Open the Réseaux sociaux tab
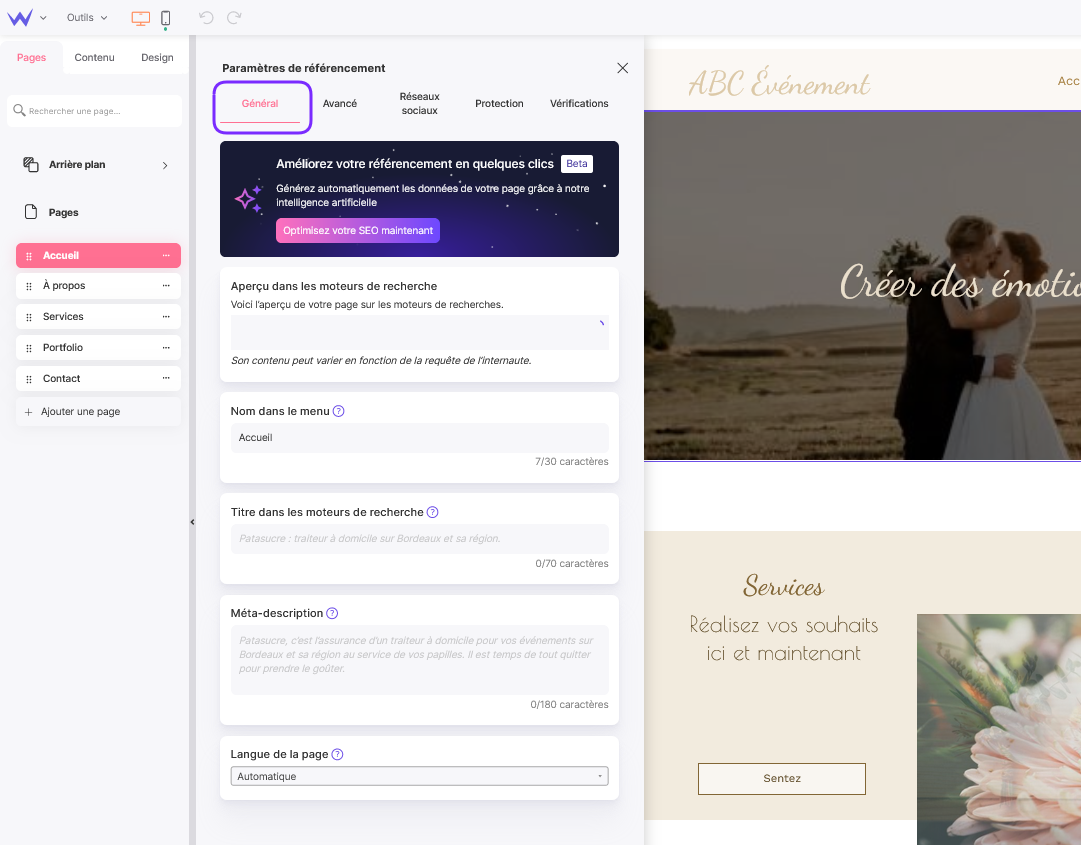 click(x=419, y=104)
